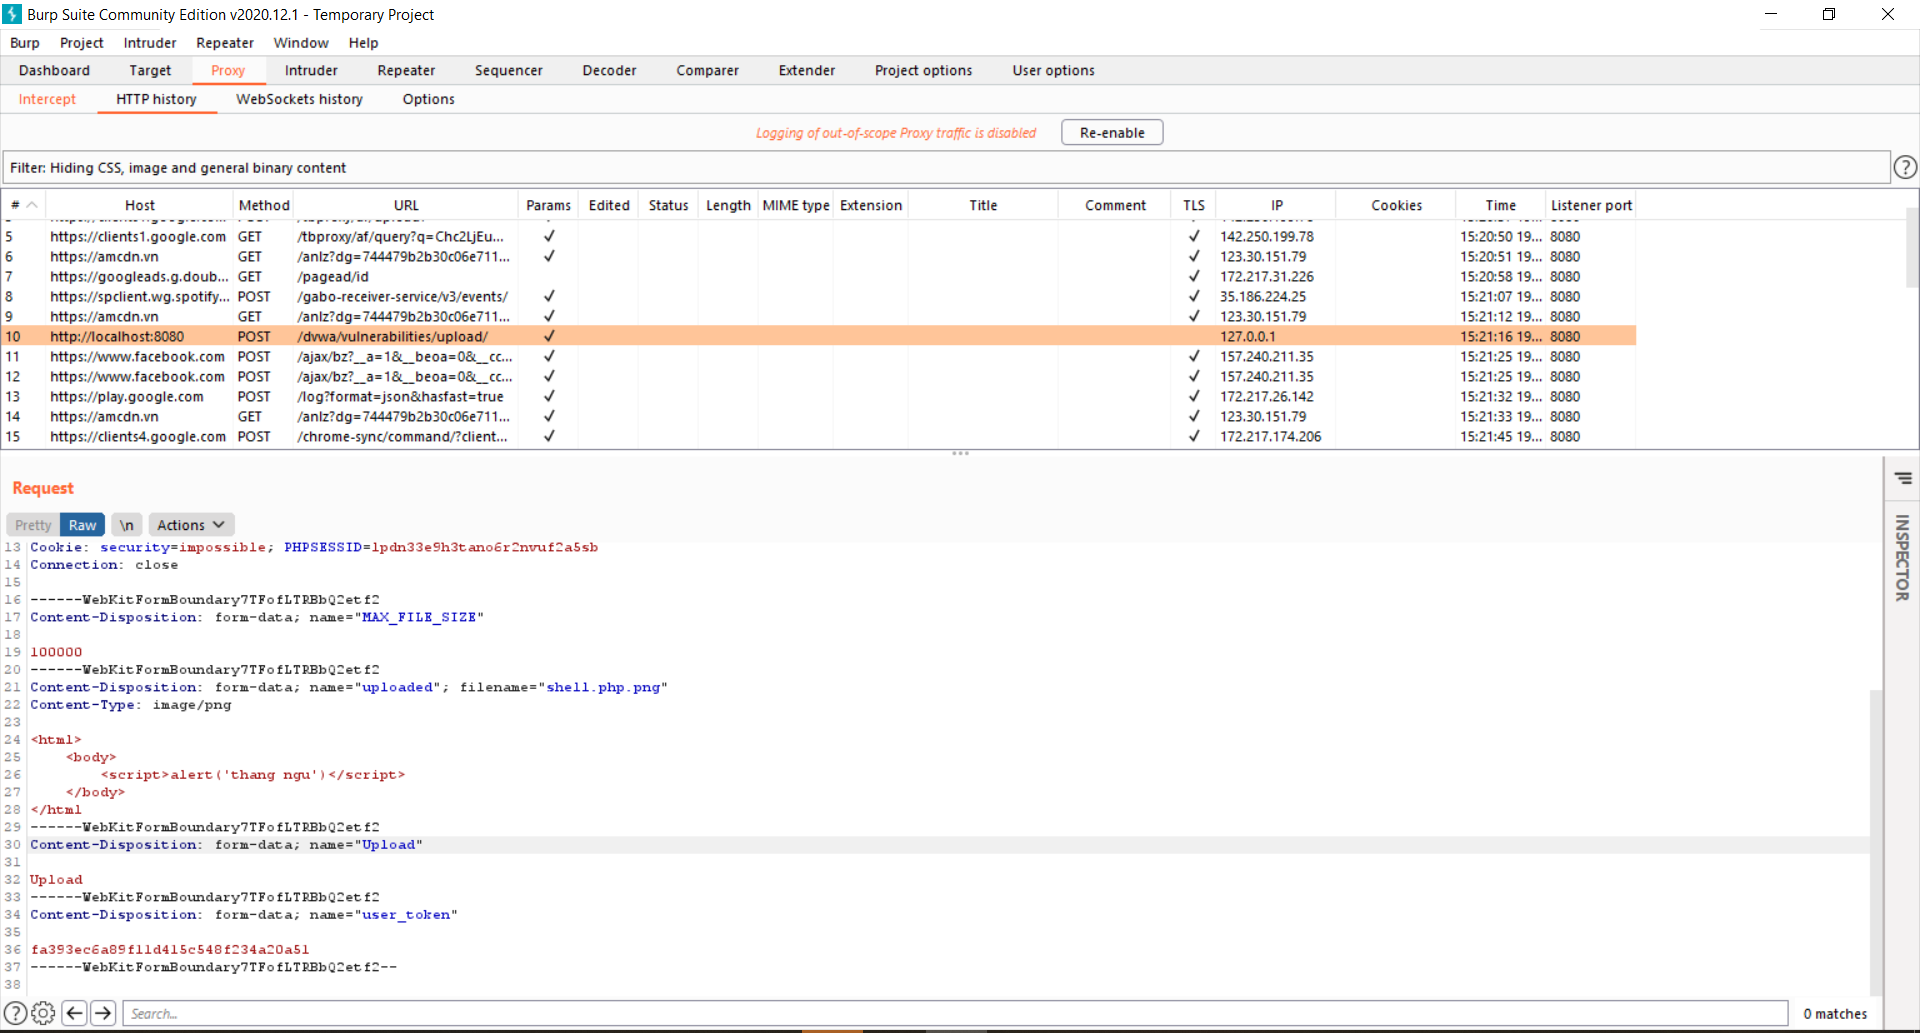Screen dimensions: 1920x1033
Task: Open the Inspector panel layout icon
Action: [x=1903, y=478]
